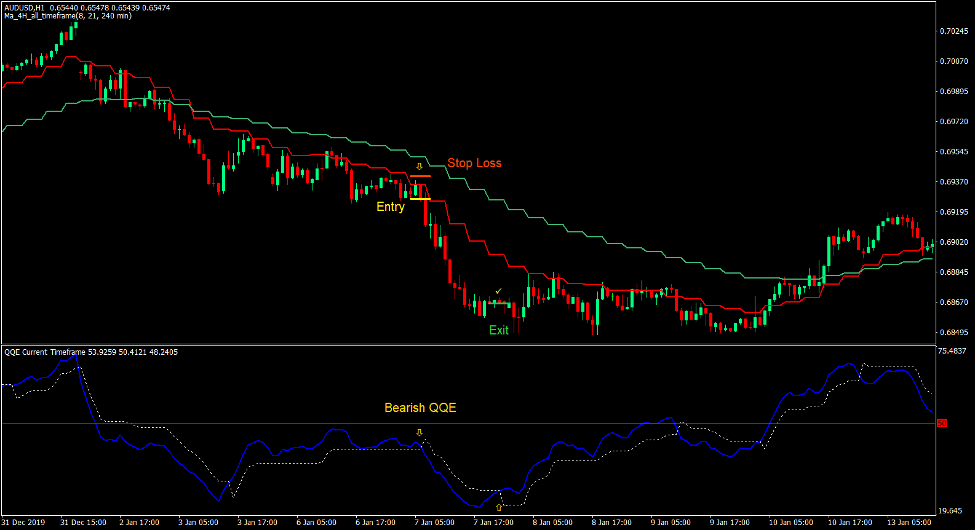This screenshot has width=977, height=531.
Task: Click the 0.70245 price on the axis
Action: click(954, 32)
